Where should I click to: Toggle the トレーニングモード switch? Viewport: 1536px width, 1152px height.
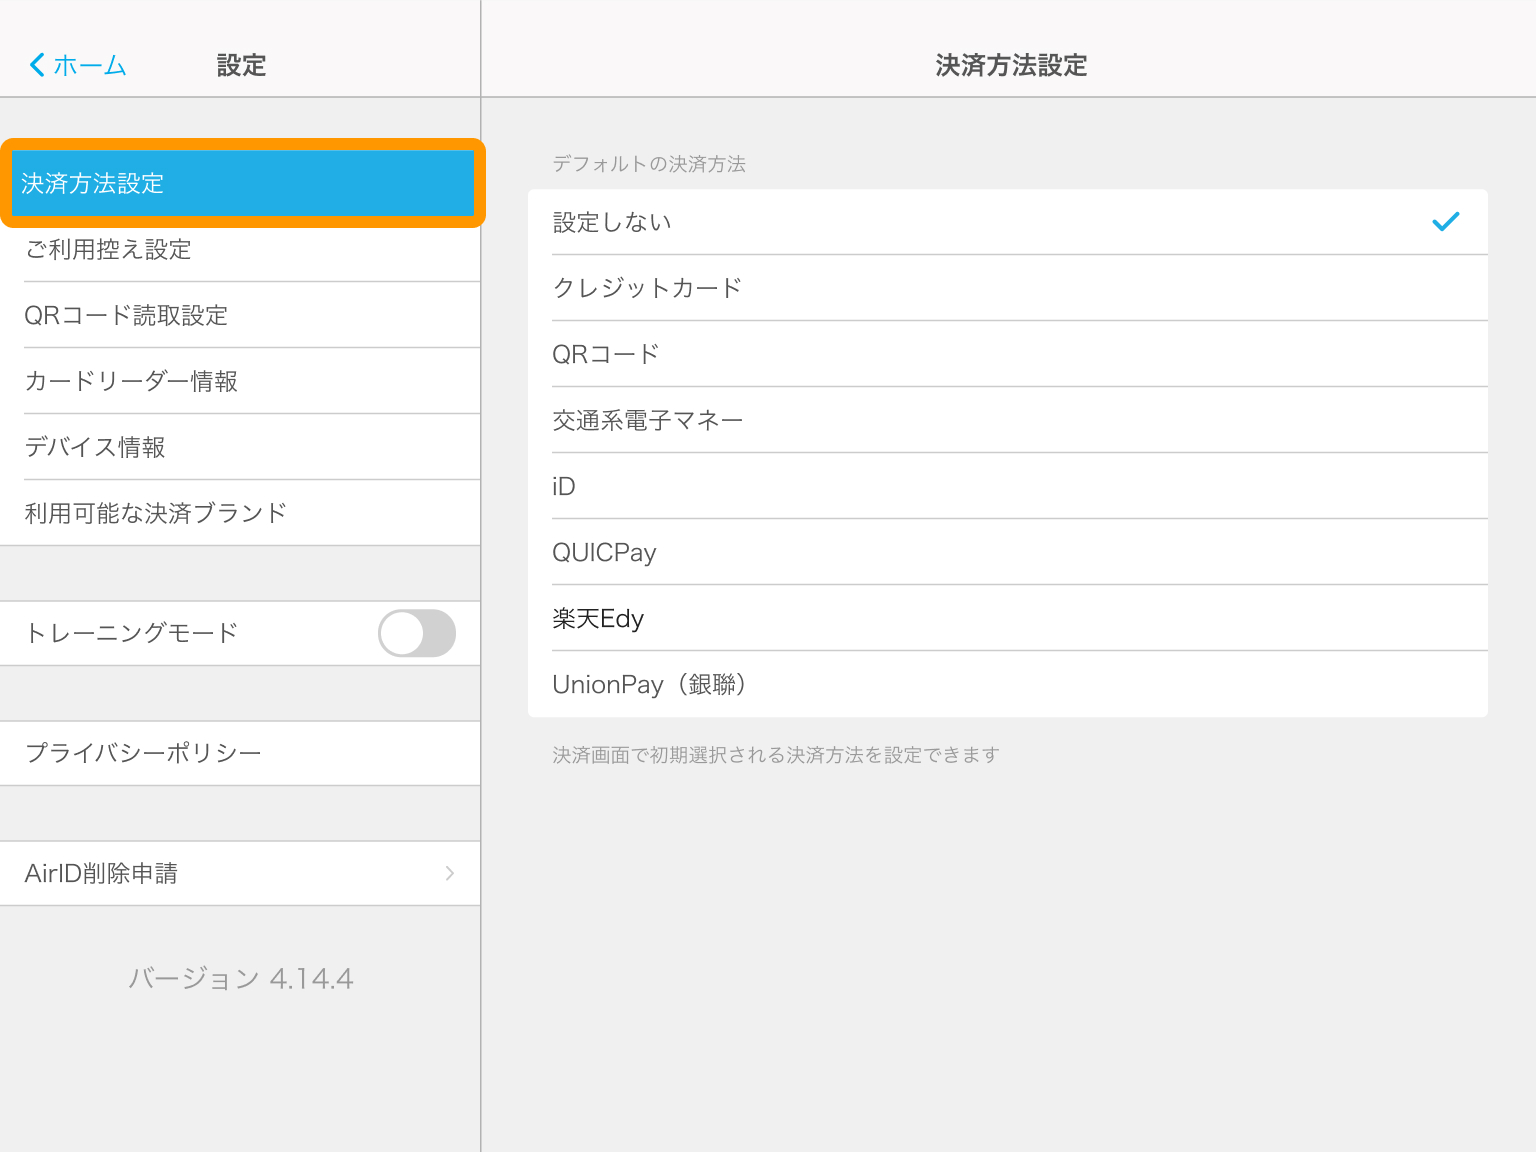(417, 633)
